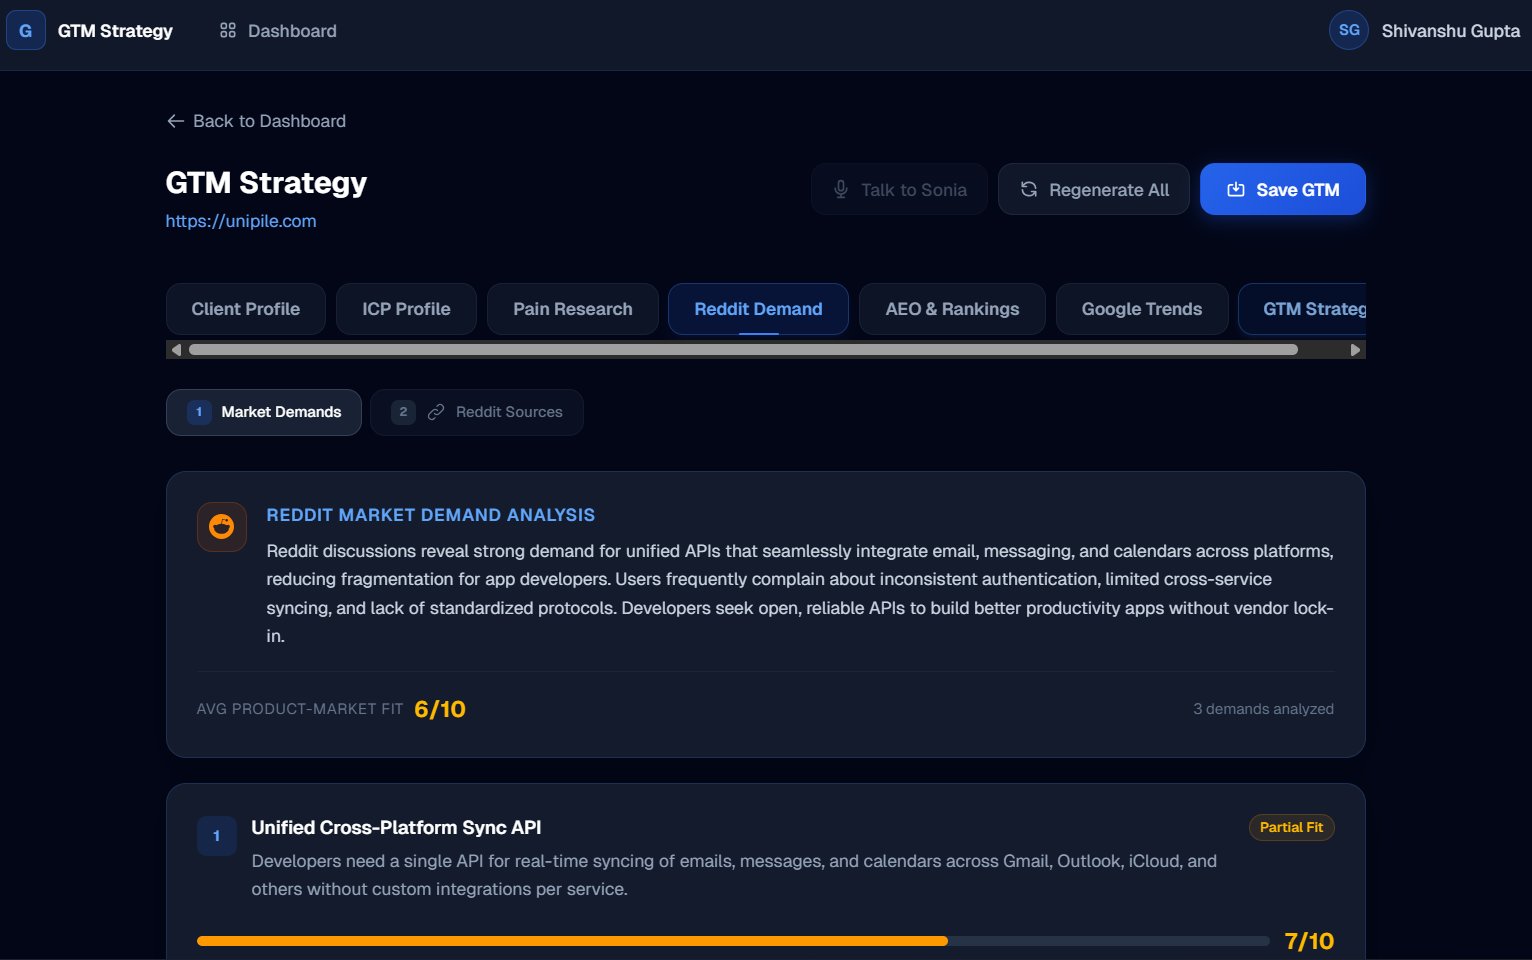This screenshot has height=960, width=1532.
Task: Click the 7/10 score value
Action: click(x=1309, y=941)
